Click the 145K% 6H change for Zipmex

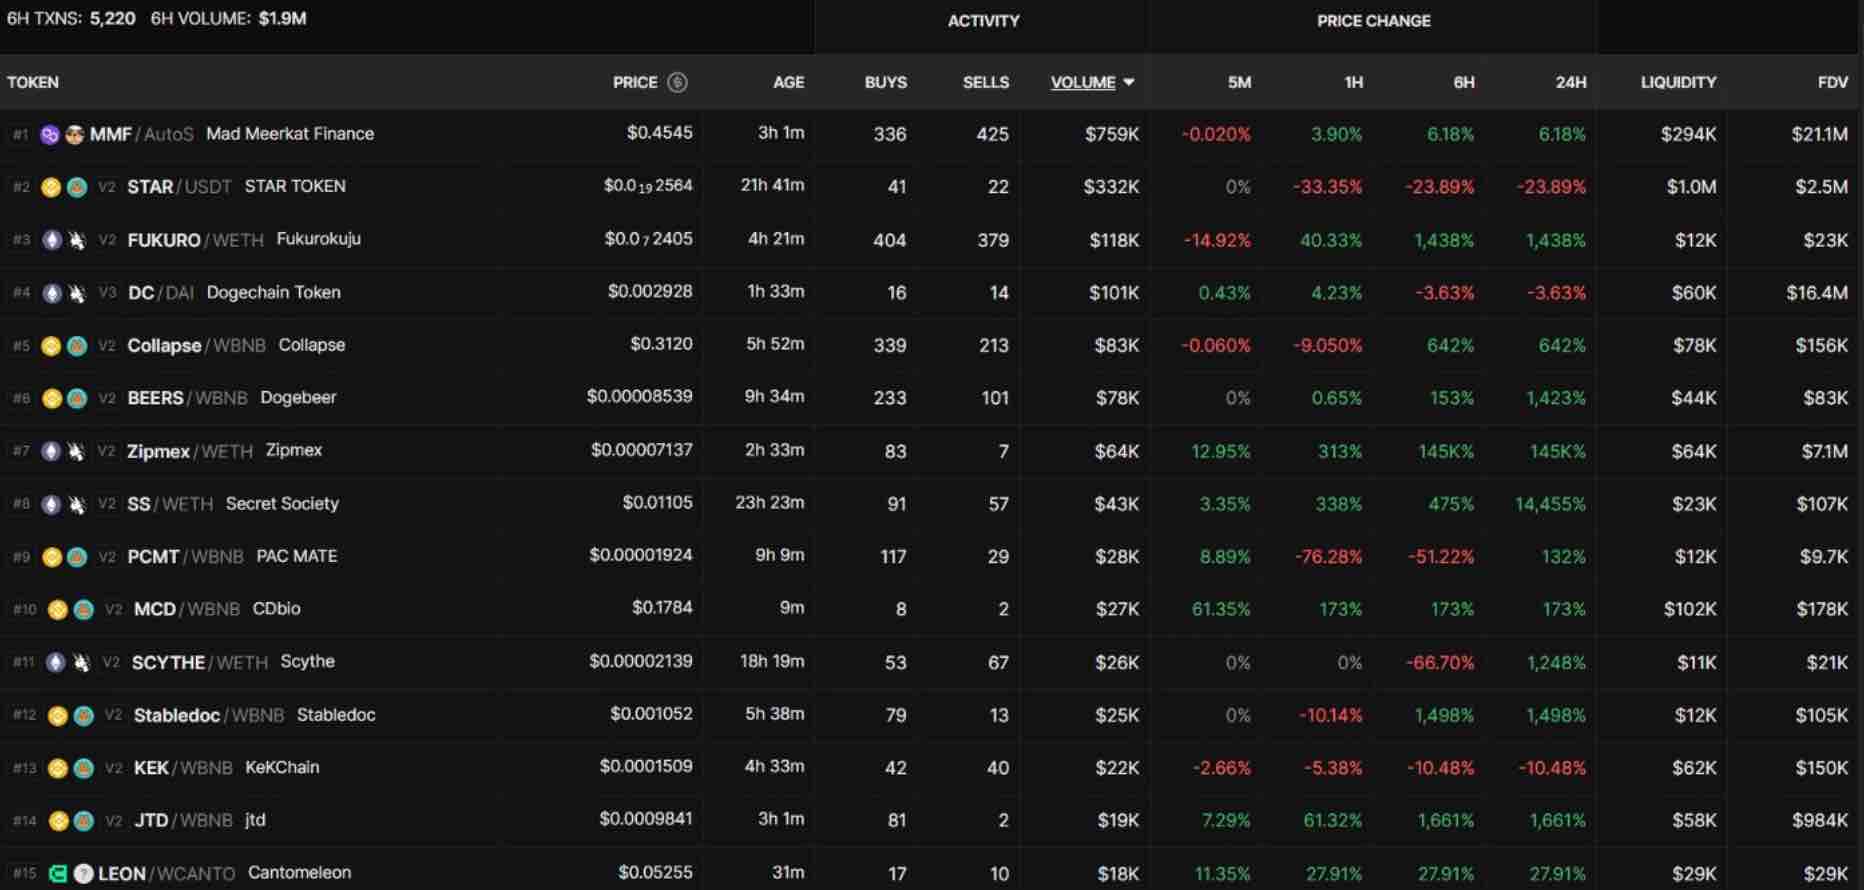click(x=1446, y=451)
